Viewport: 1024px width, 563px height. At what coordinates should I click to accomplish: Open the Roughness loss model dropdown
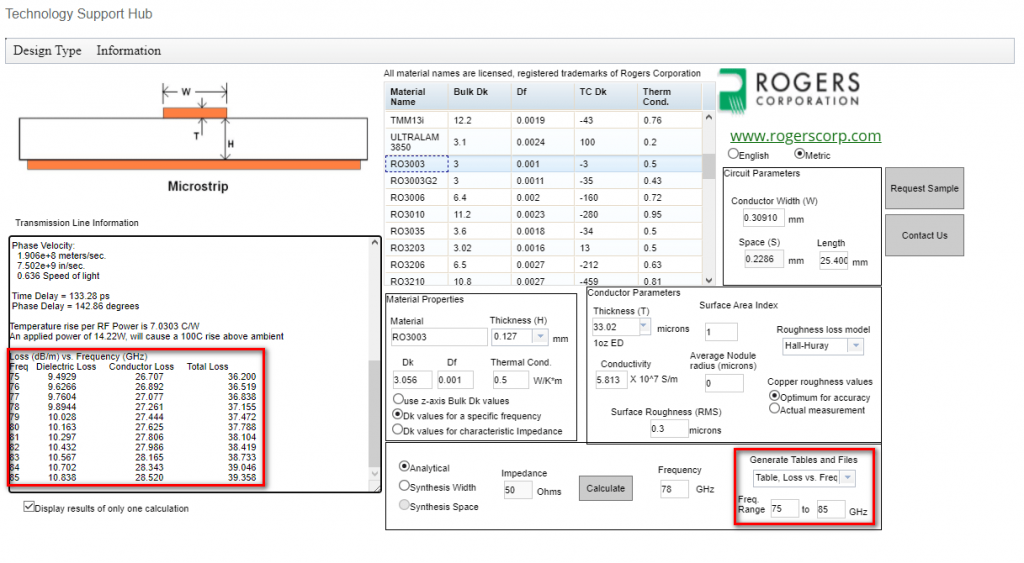click(856, 346)
